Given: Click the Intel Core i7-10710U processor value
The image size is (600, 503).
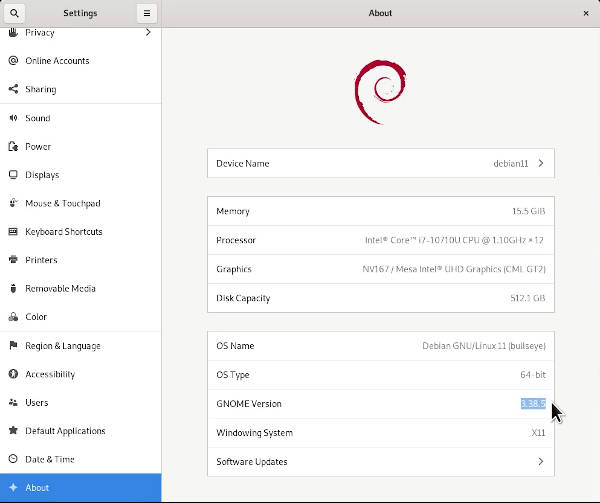Looking at the screenshot, I should tap(454, 240).
